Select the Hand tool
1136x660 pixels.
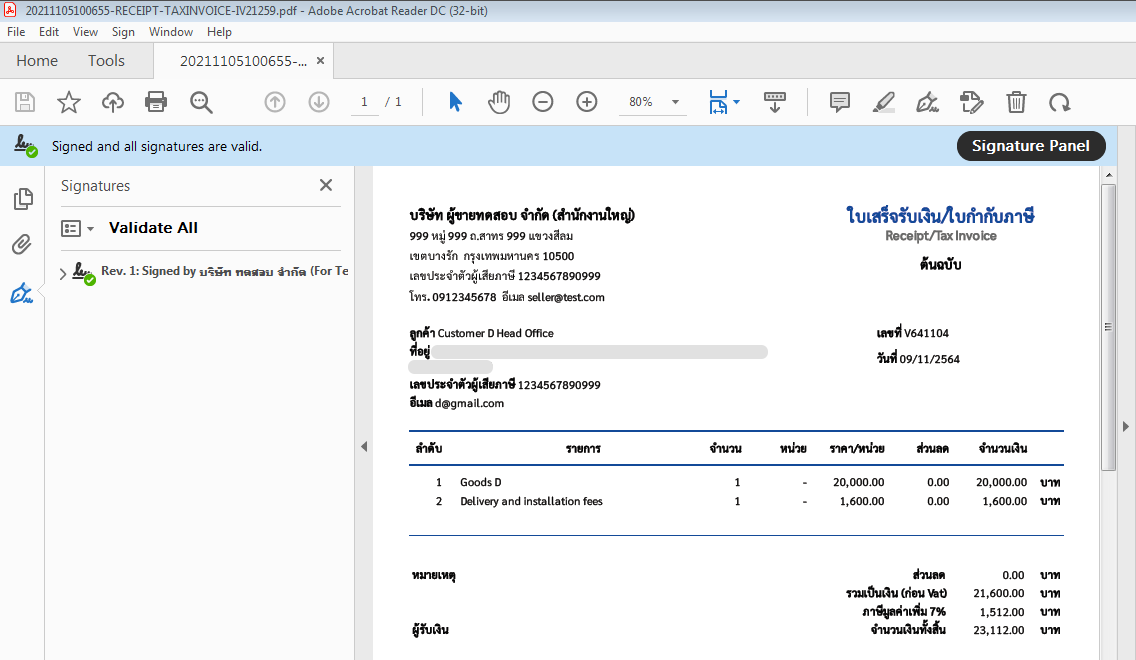(x=499, y=101)
